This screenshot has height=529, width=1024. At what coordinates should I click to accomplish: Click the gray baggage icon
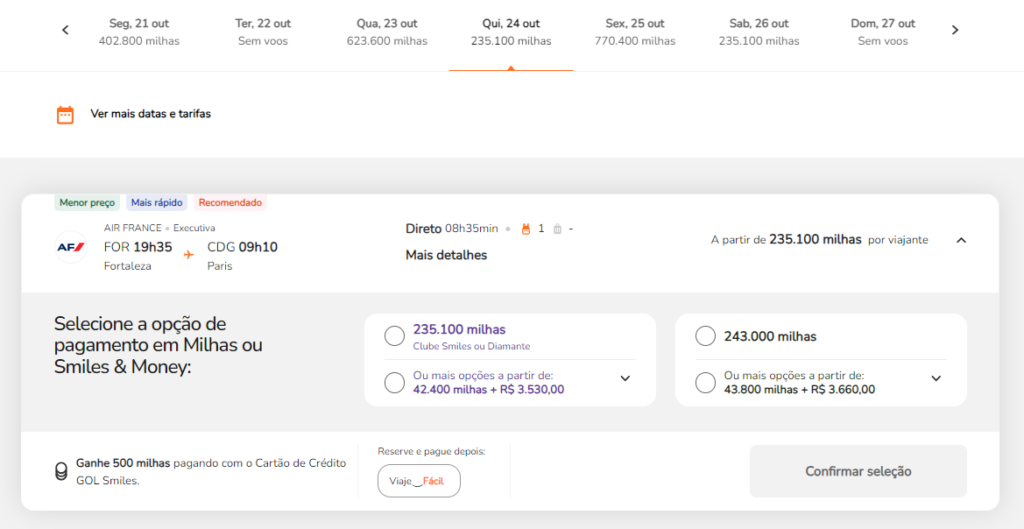click(557, 229)
